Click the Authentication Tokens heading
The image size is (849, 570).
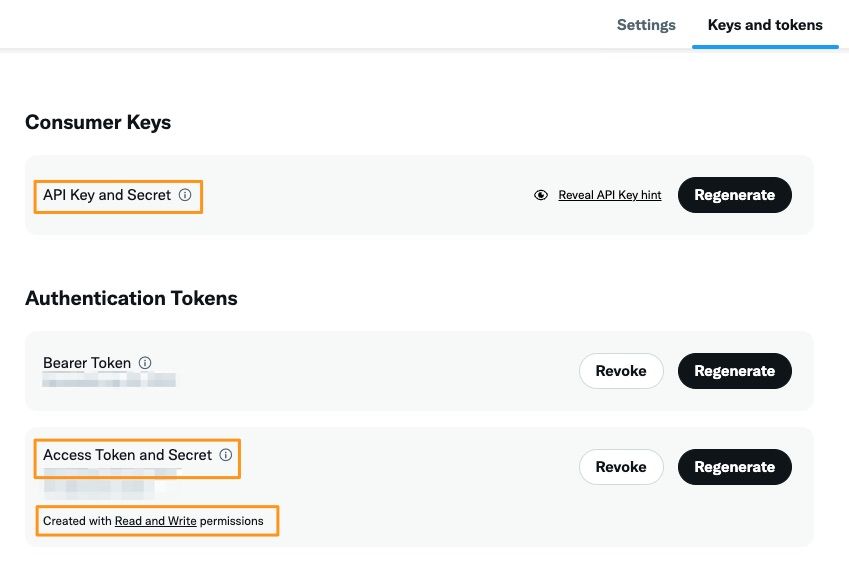pos(131,298)
